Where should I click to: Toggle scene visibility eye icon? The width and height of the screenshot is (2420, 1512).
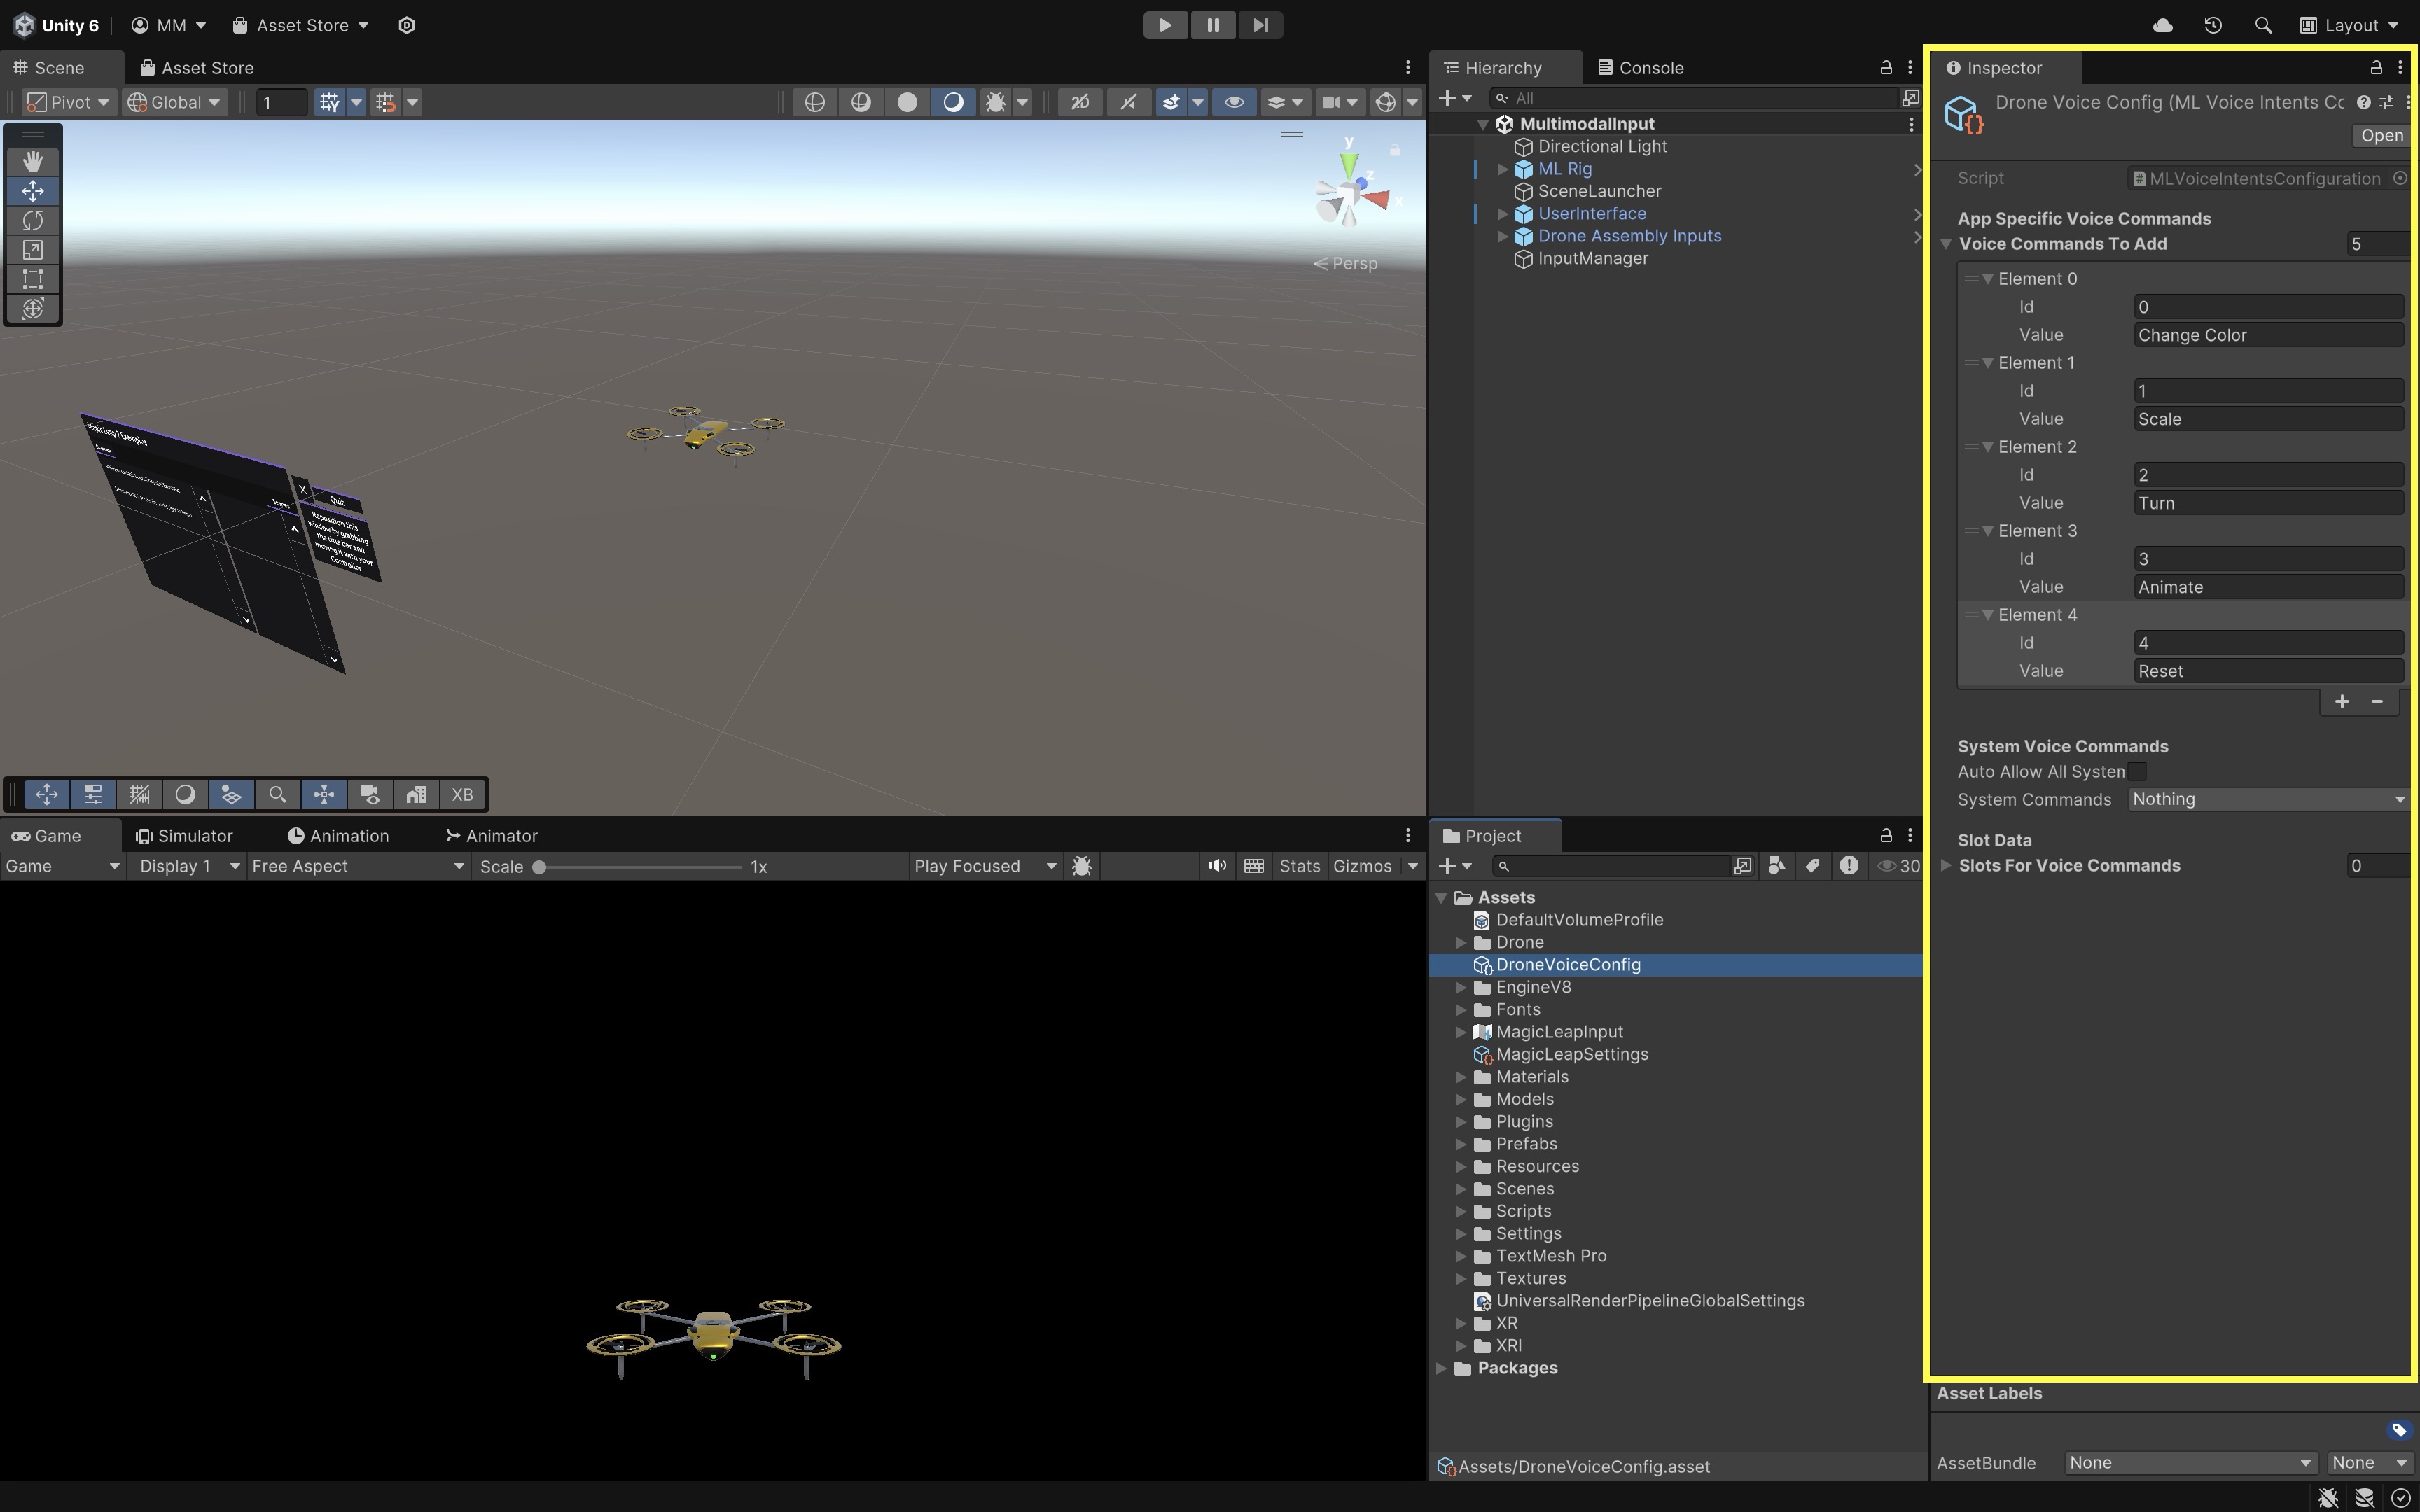coord(1234,102)
